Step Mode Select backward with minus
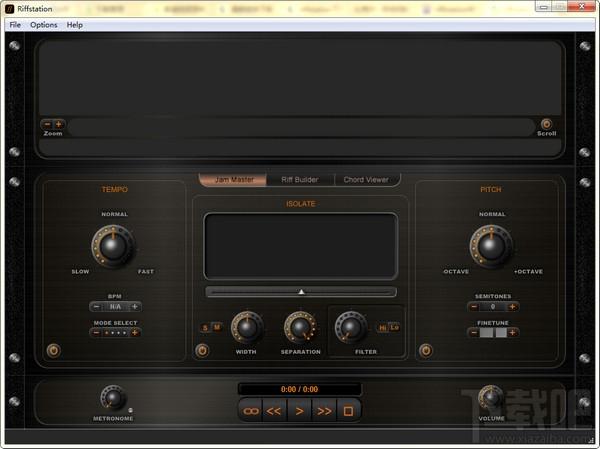 96,333
